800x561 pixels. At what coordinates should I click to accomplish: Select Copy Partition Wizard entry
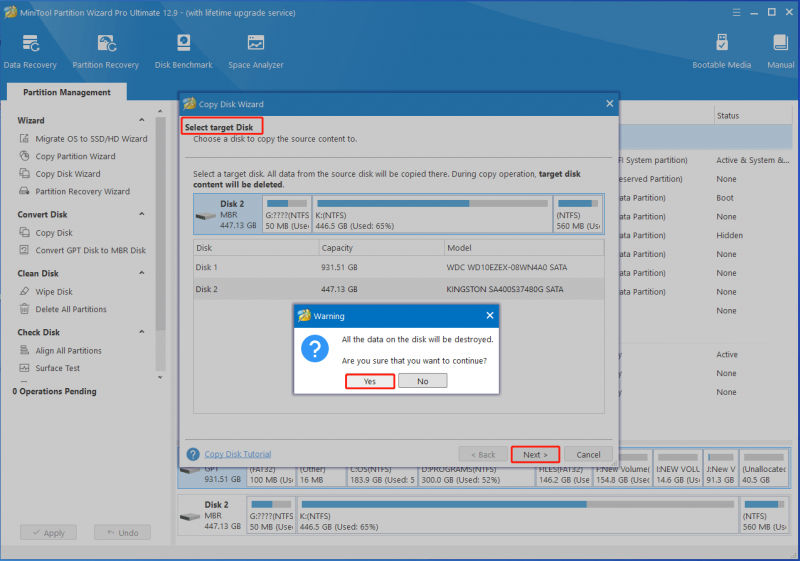(x=76, y=156)
